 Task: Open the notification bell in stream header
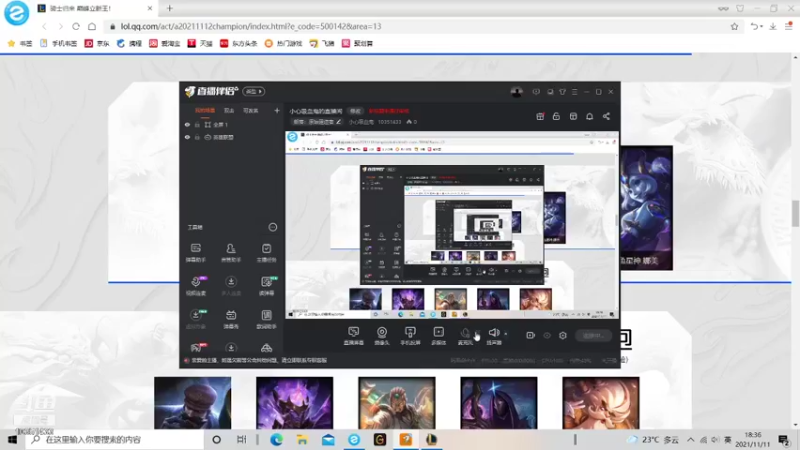(x=589, y=116)
